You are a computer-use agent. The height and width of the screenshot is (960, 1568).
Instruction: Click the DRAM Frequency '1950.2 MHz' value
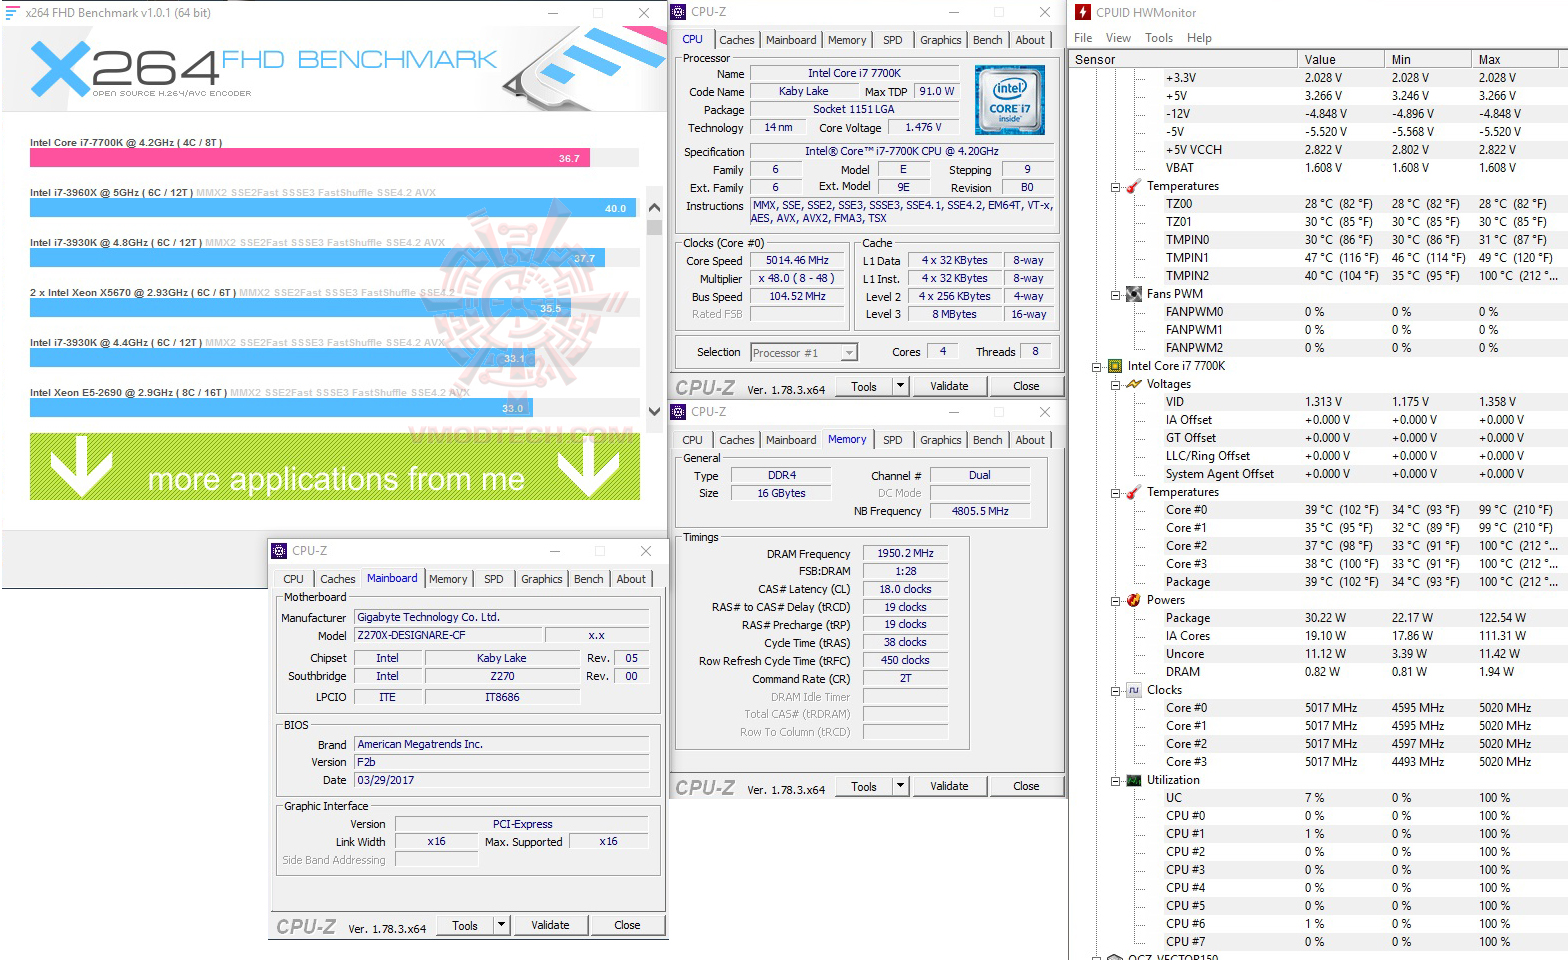click(x=905, y=553)
